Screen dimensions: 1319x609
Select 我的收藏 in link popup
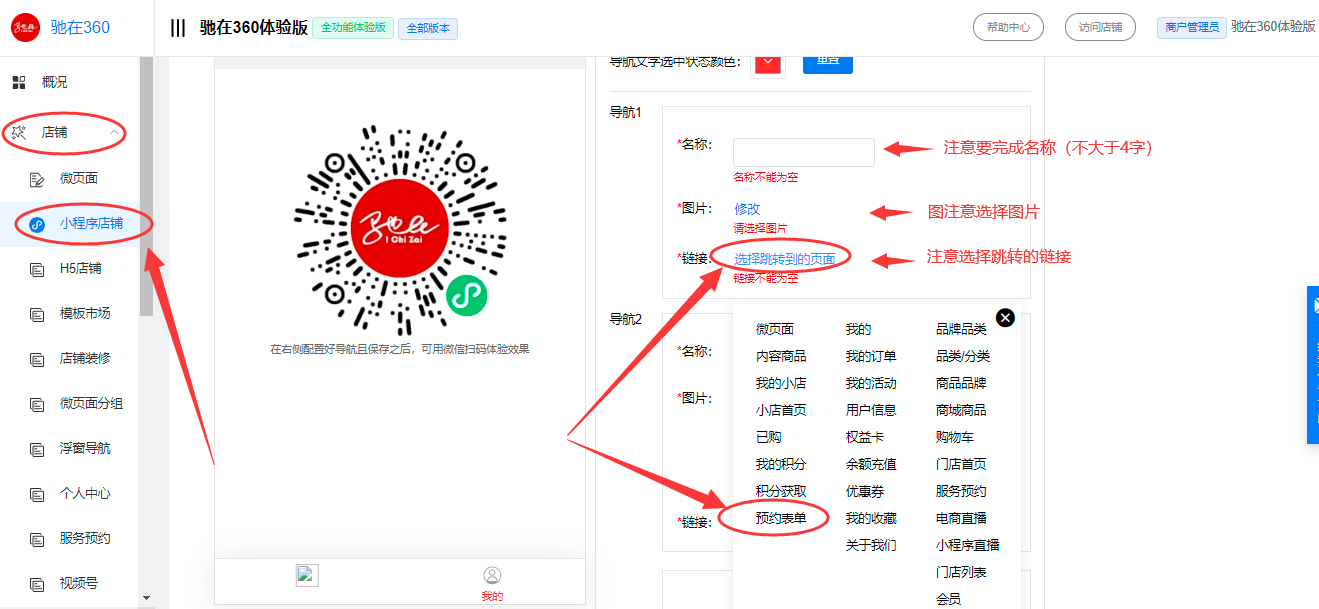pos(871,518)
